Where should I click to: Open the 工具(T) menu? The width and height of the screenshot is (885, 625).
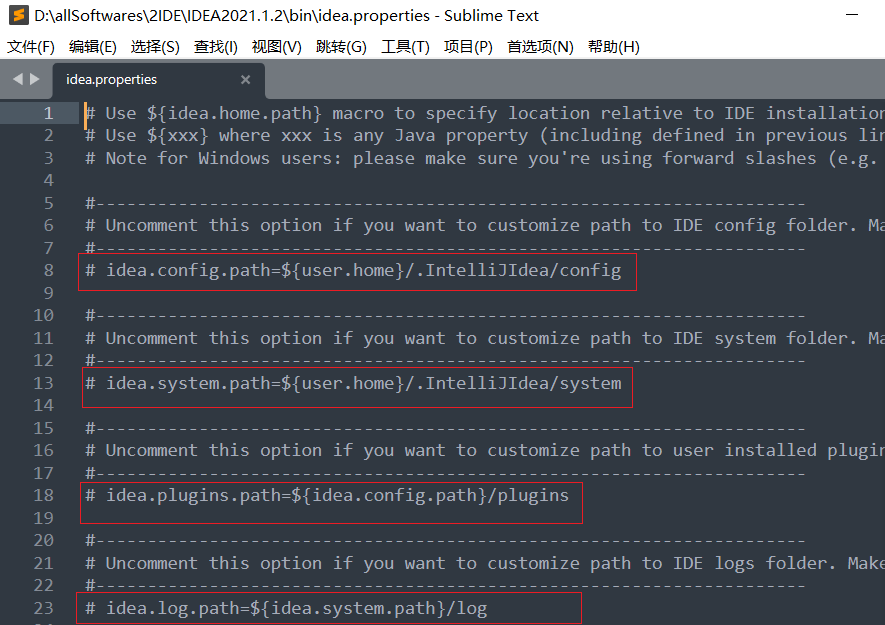click(405, 47)
